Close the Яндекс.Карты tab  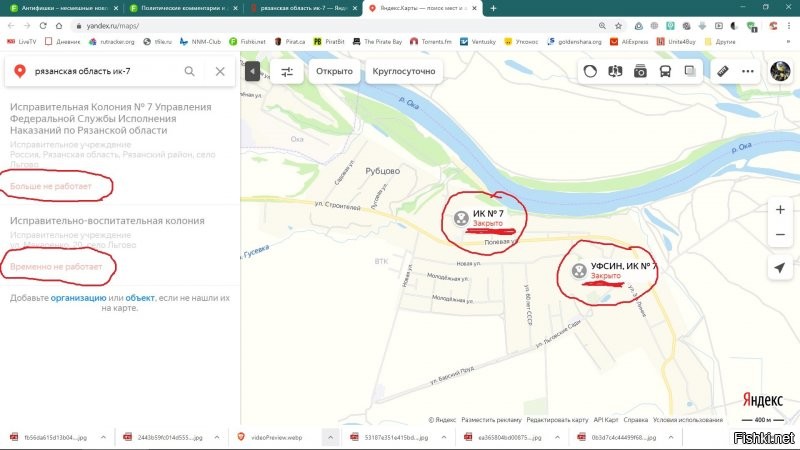tap(474, 8)
